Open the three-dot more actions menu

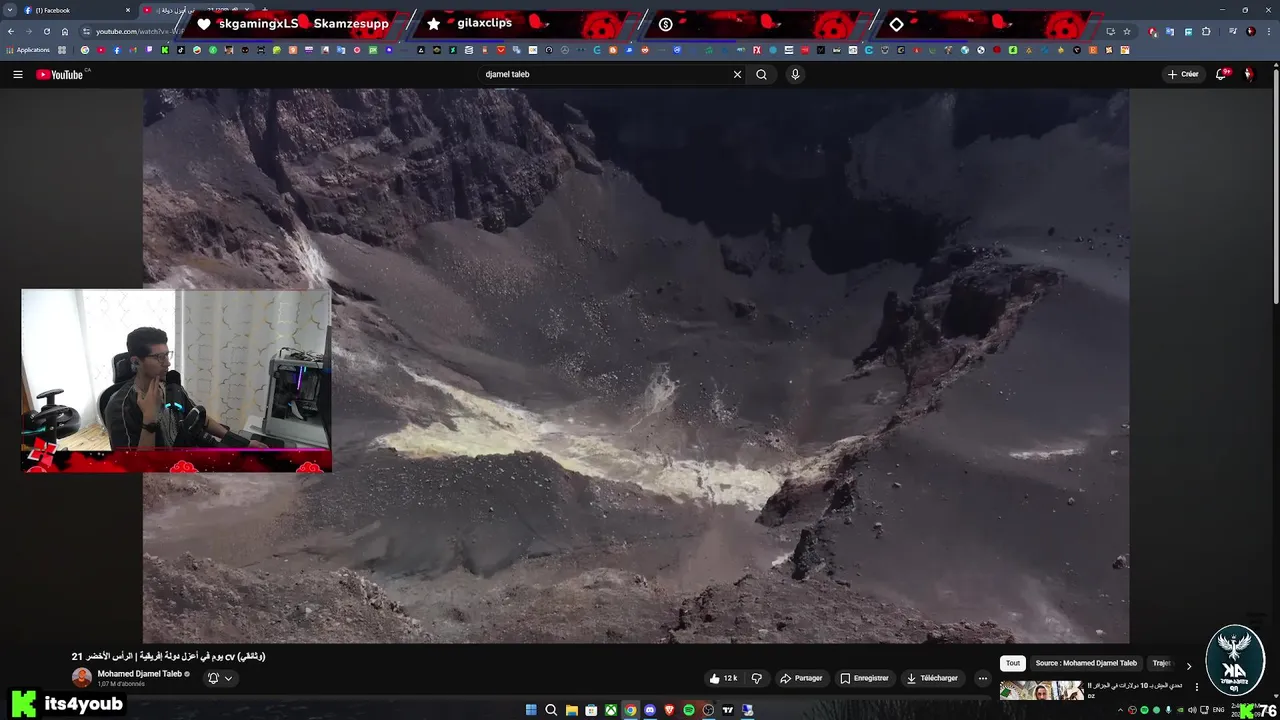click(982, 678)
